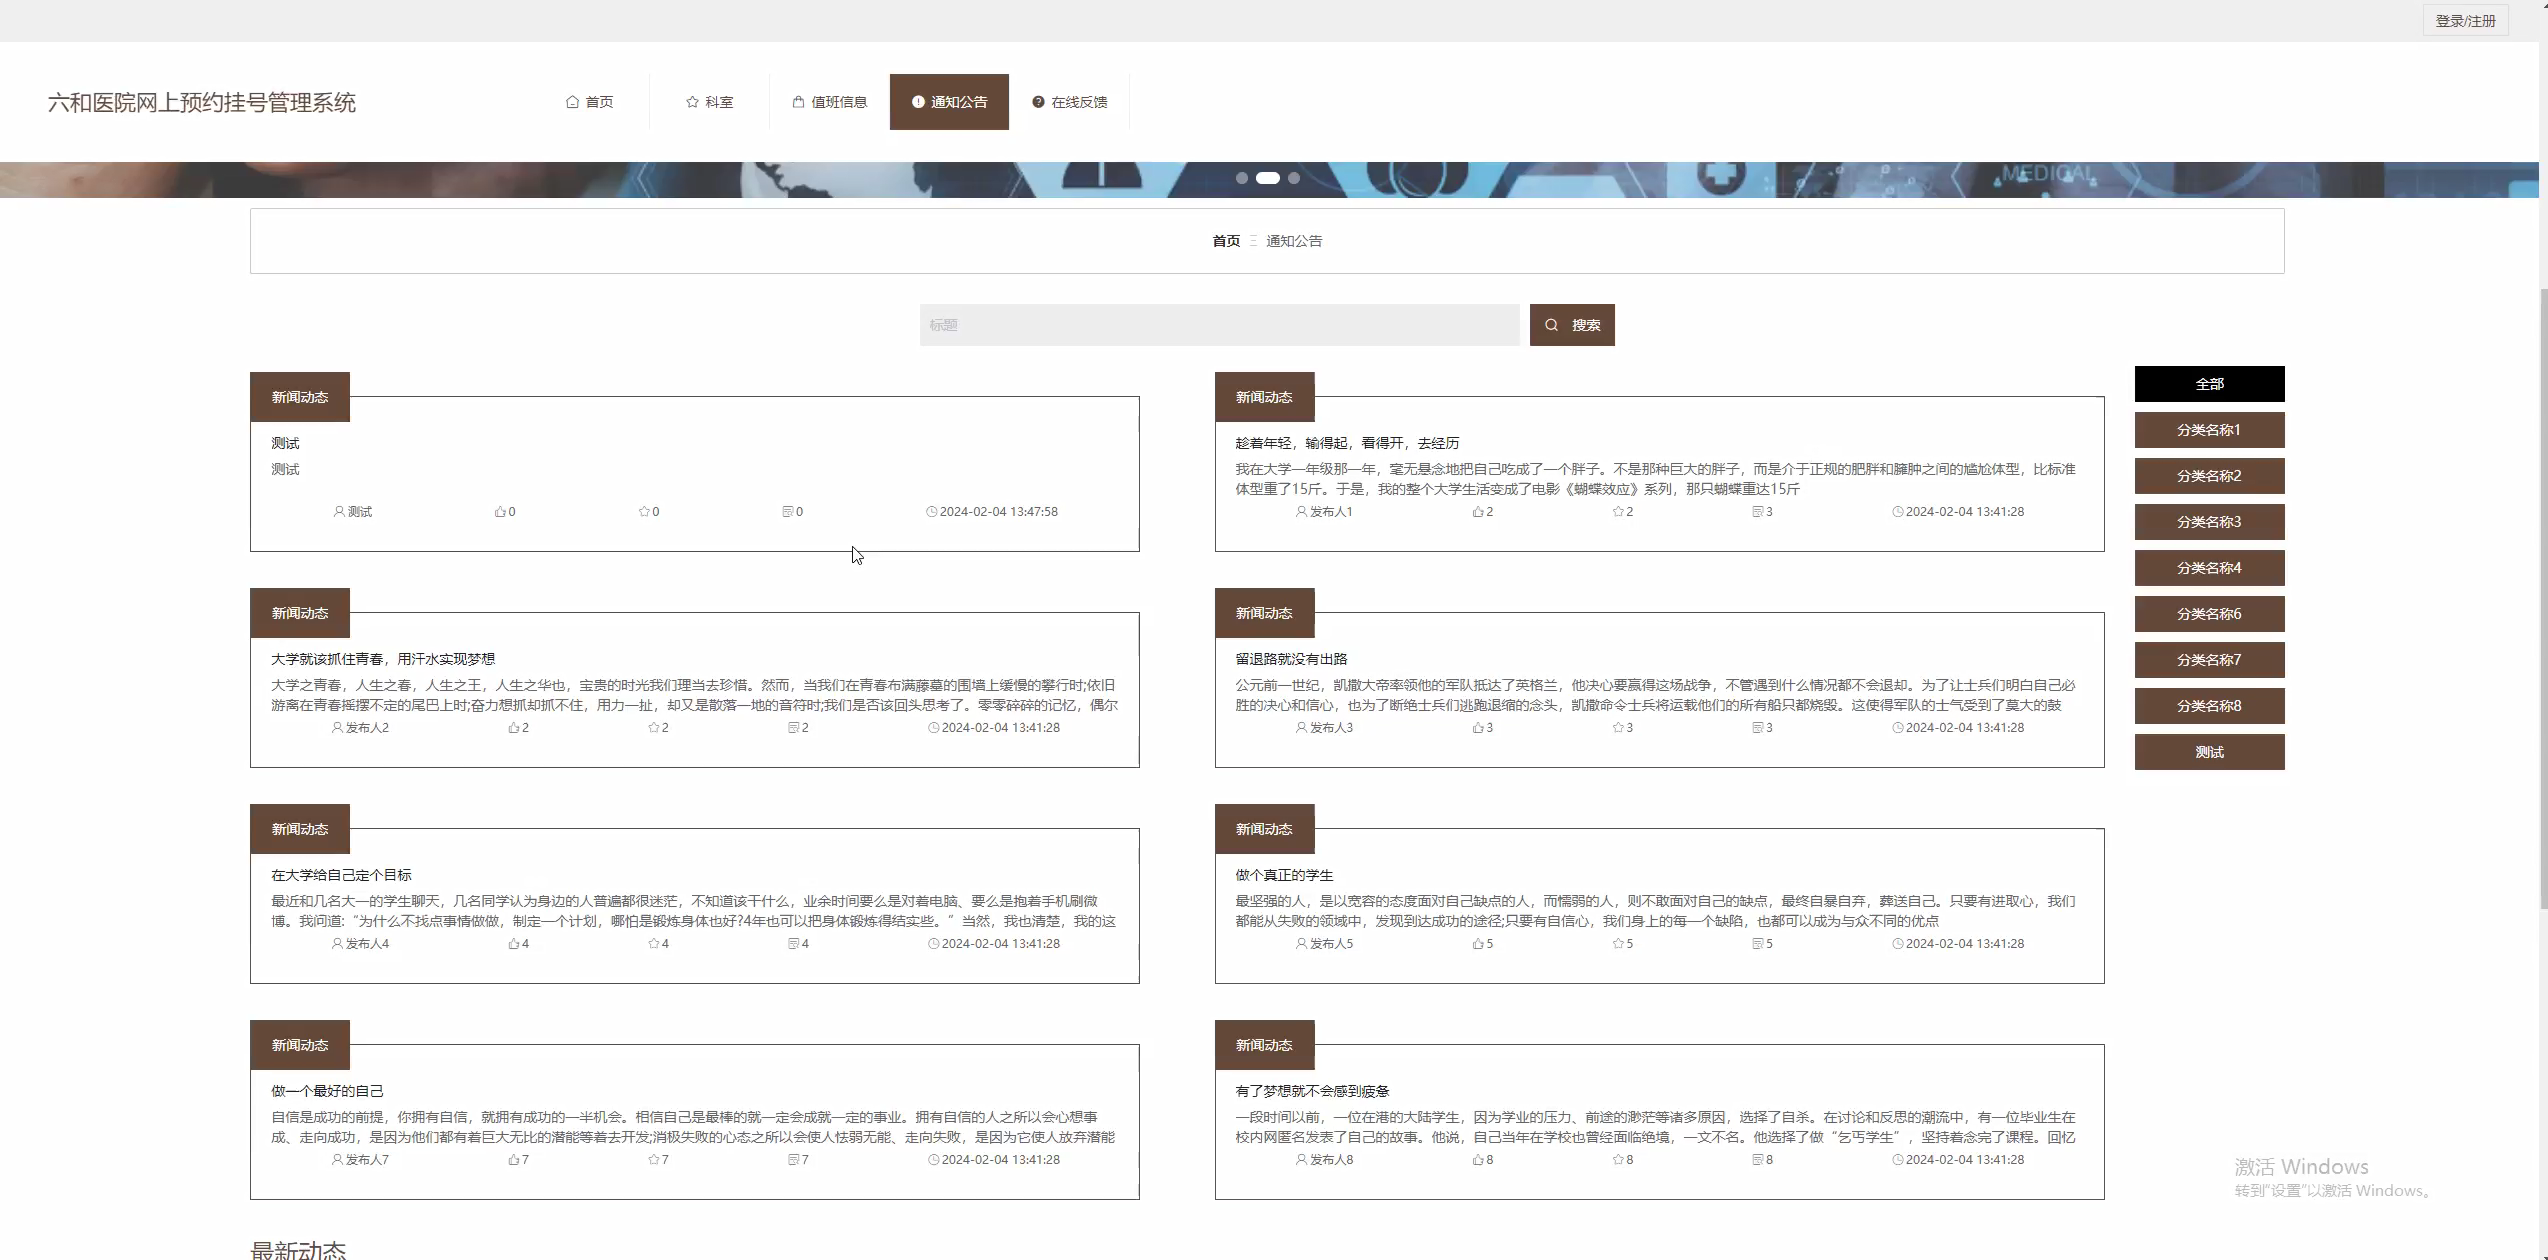This screenshot has height=1260, width=2548.
Task: Click thumbs-up icon on 有了梦想就不会感到疲惫 post
Action: 1478,1160
